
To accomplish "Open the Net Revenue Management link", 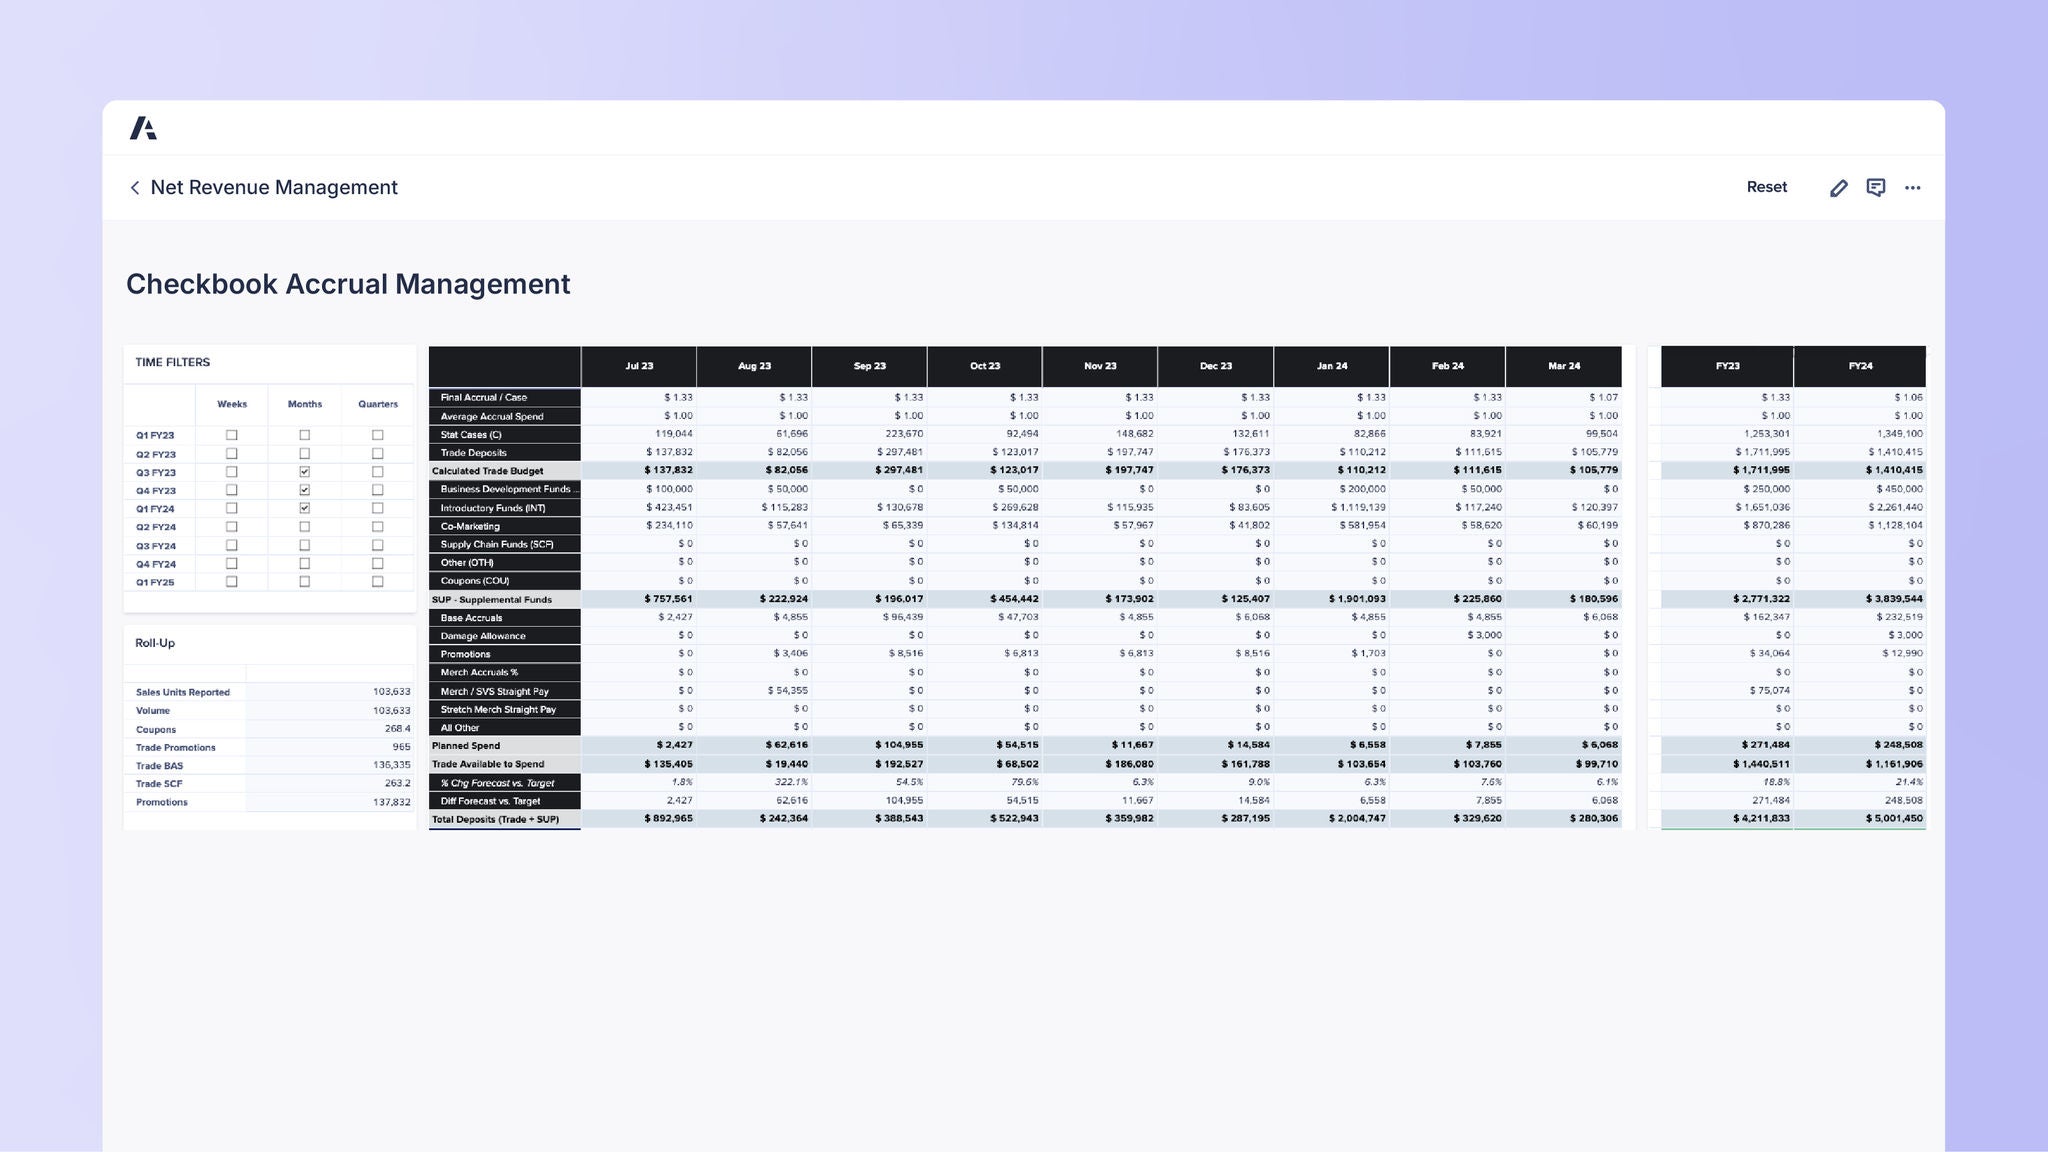I will [274, 188].
